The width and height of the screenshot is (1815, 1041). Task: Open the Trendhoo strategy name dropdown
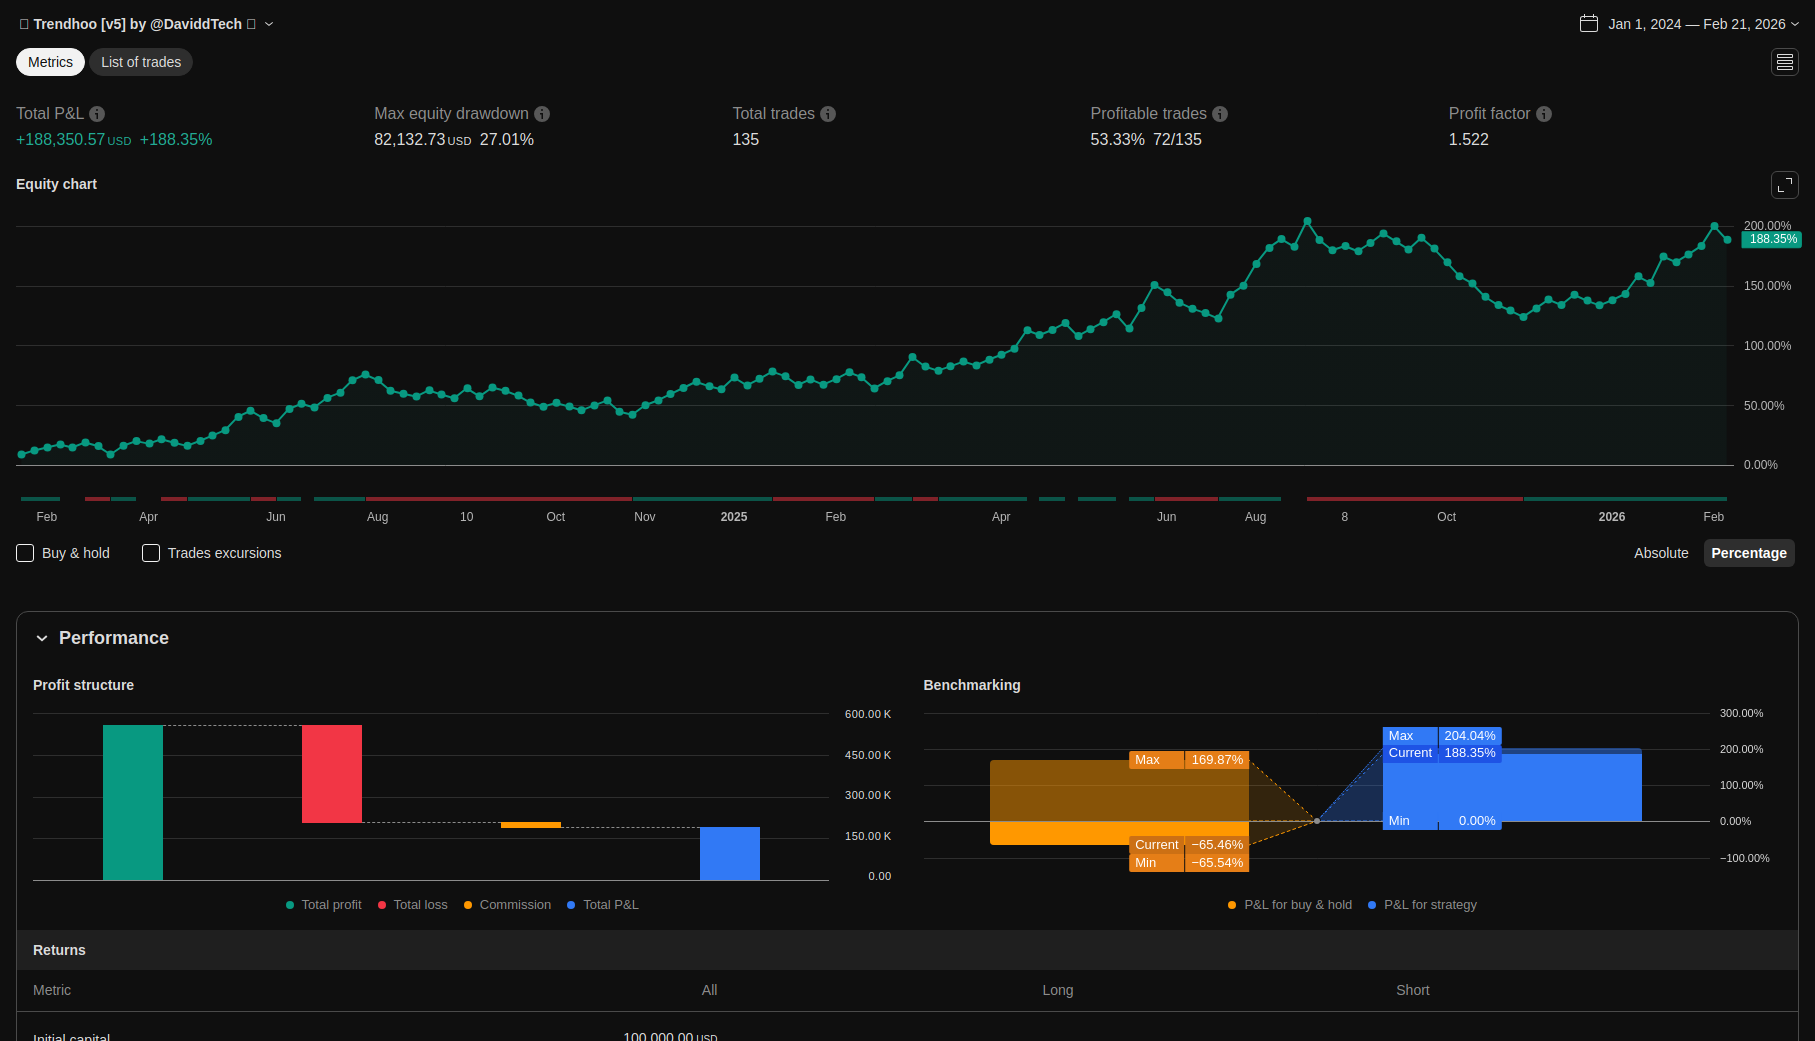[269, 24]
